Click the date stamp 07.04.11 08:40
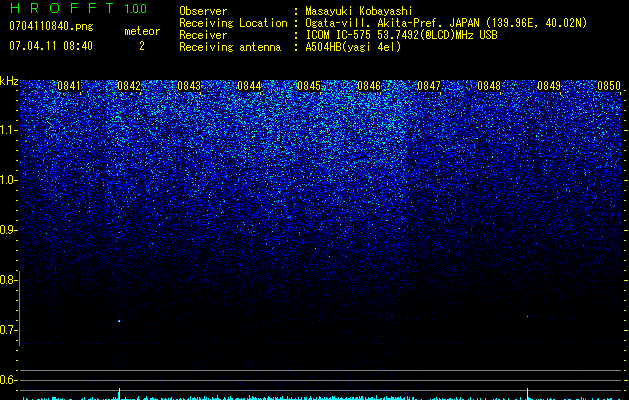The width and height of the screenshot is (629, 400). click(x=51, y=46)
